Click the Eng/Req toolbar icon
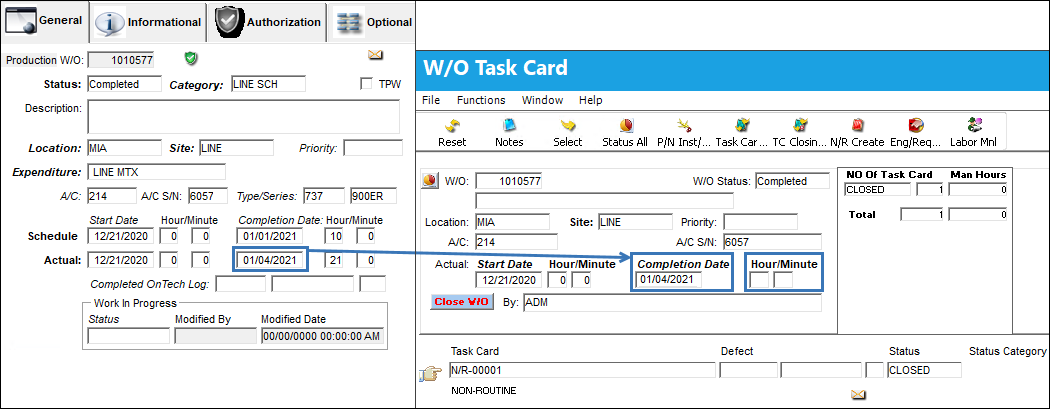 [915, 133]
